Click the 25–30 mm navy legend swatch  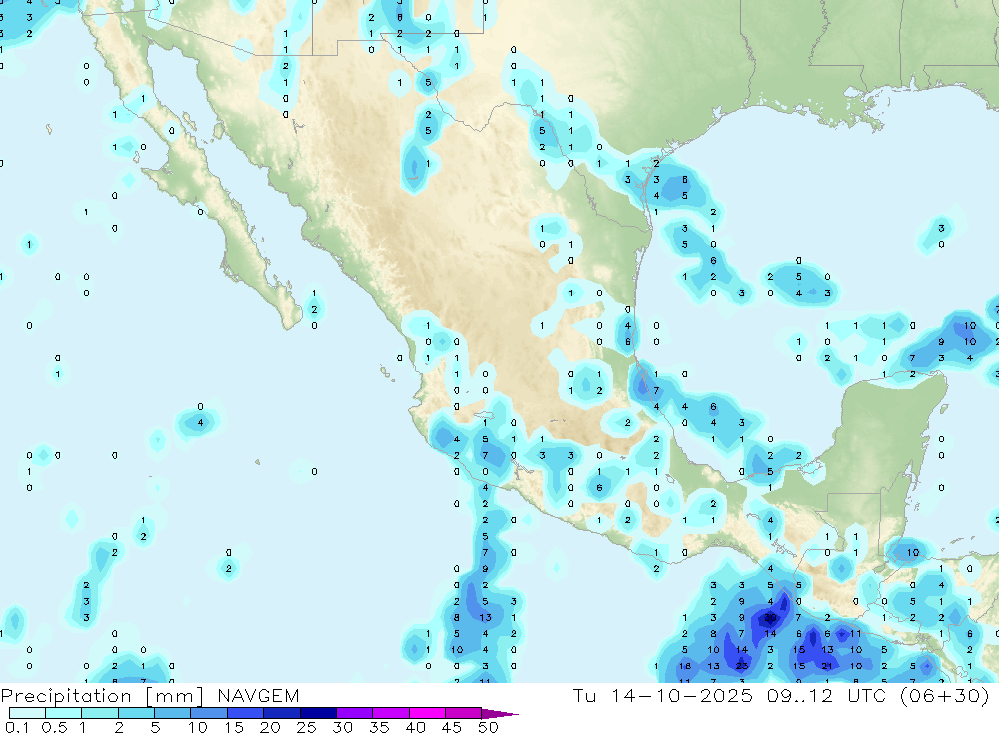click(x=318, y=713)
